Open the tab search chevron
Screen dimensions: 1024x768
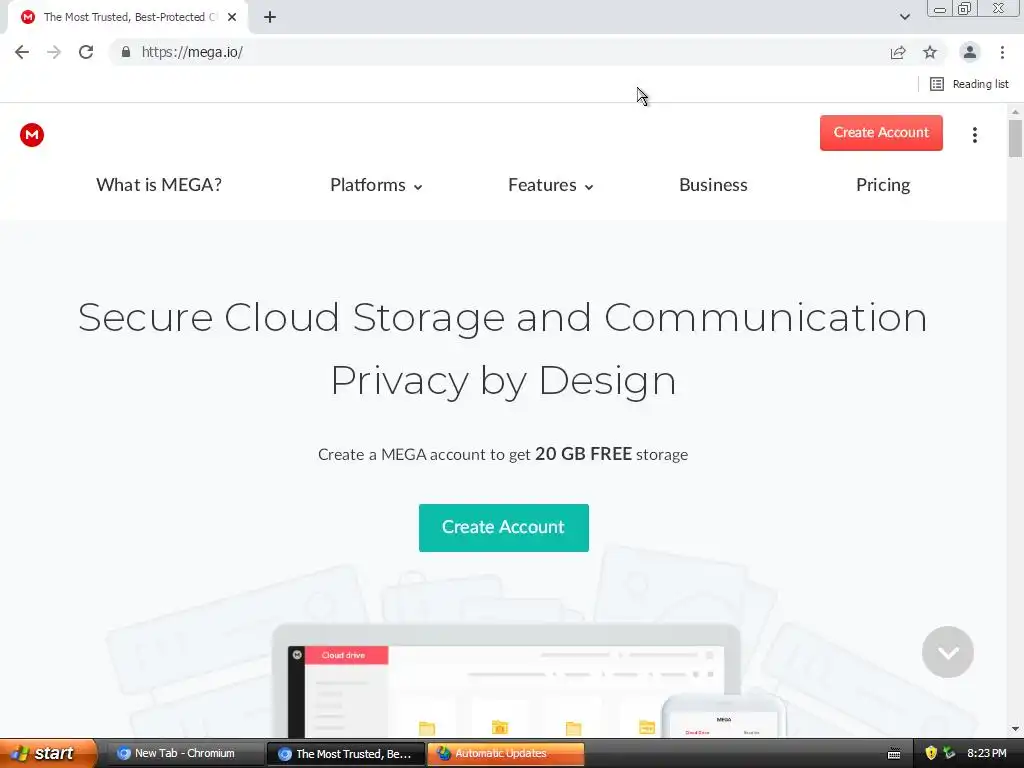pos(904,17)
